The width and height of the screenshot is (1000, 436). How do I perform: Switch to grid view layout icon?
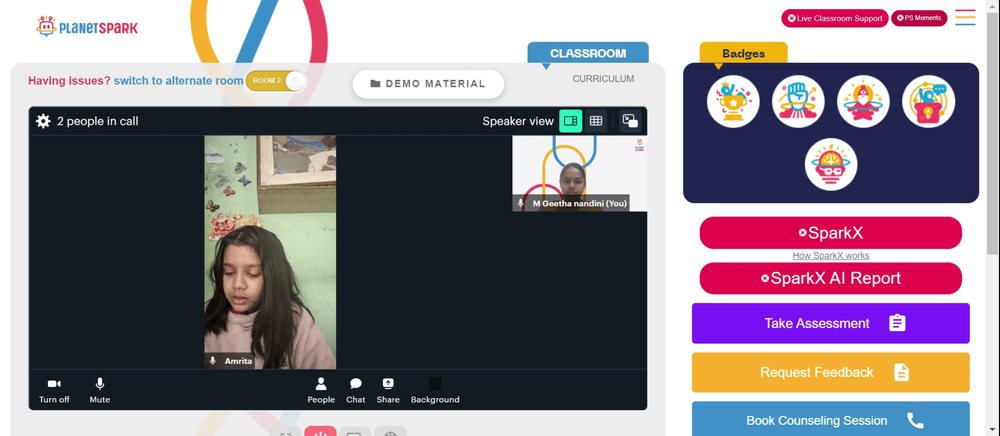pos(596,121)
